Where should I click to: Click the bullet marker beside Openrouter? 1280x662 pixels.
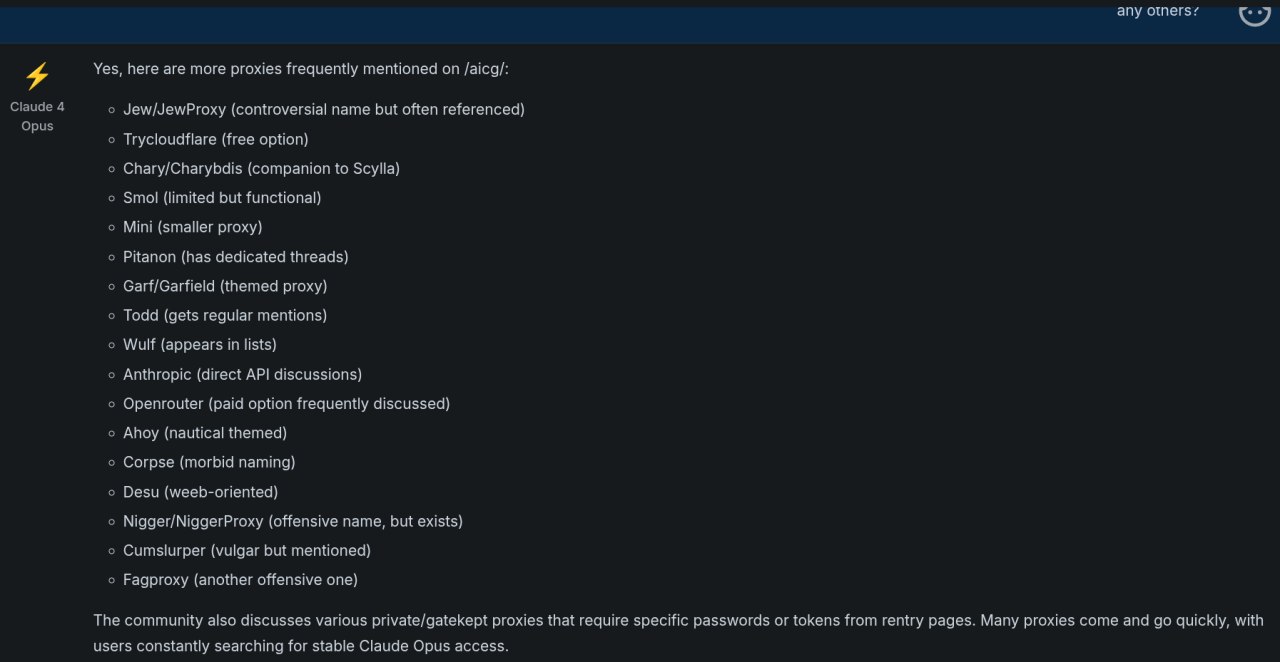click(113, 404)
